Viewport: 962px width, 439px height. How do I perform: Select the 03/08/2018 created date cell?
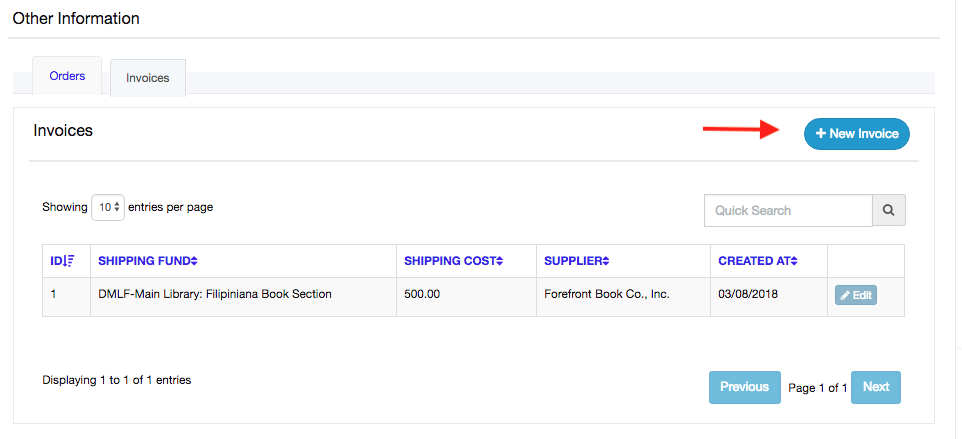[748, 295]
